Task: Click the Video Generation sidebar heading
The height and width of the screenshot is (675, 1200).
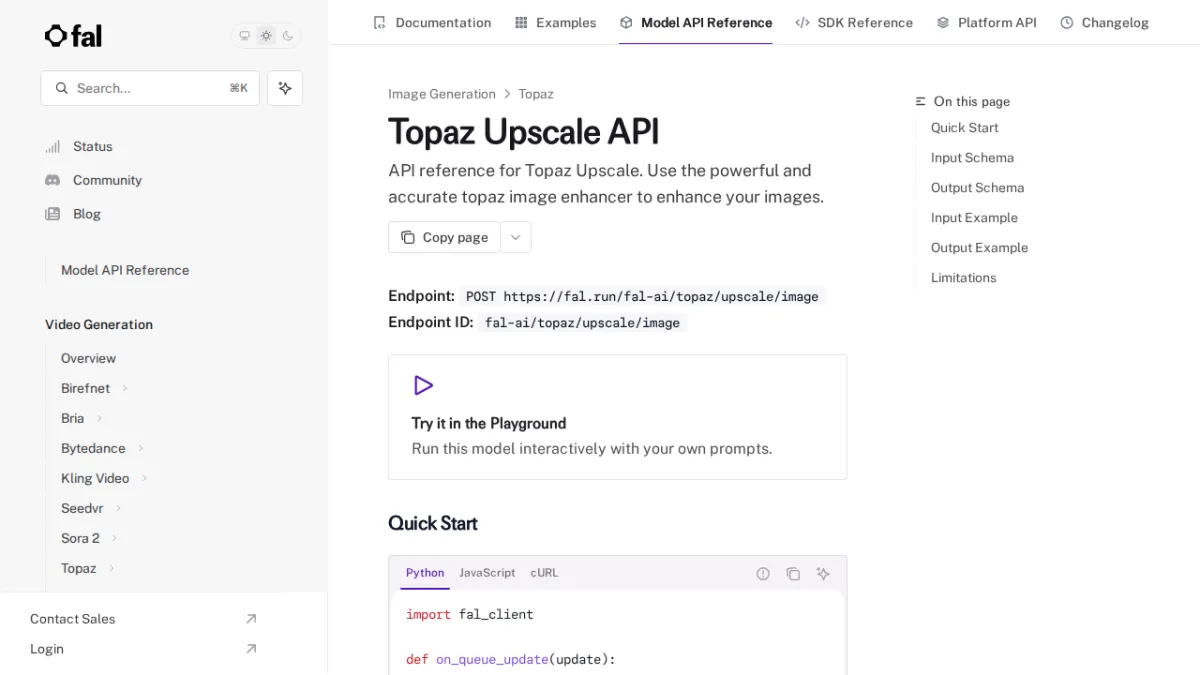Action: click(x=99, y=325)
